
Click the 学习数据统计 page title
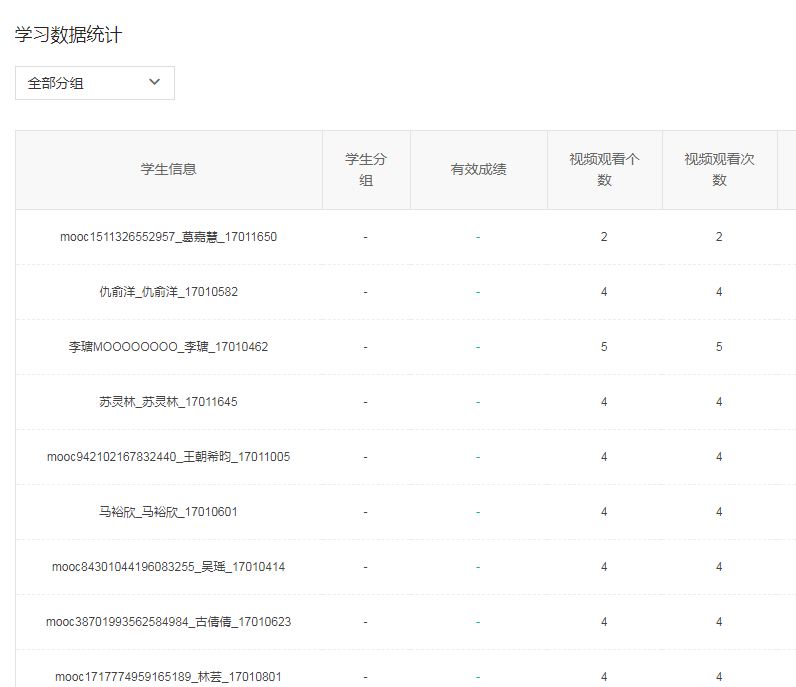[x=69, y=35]
